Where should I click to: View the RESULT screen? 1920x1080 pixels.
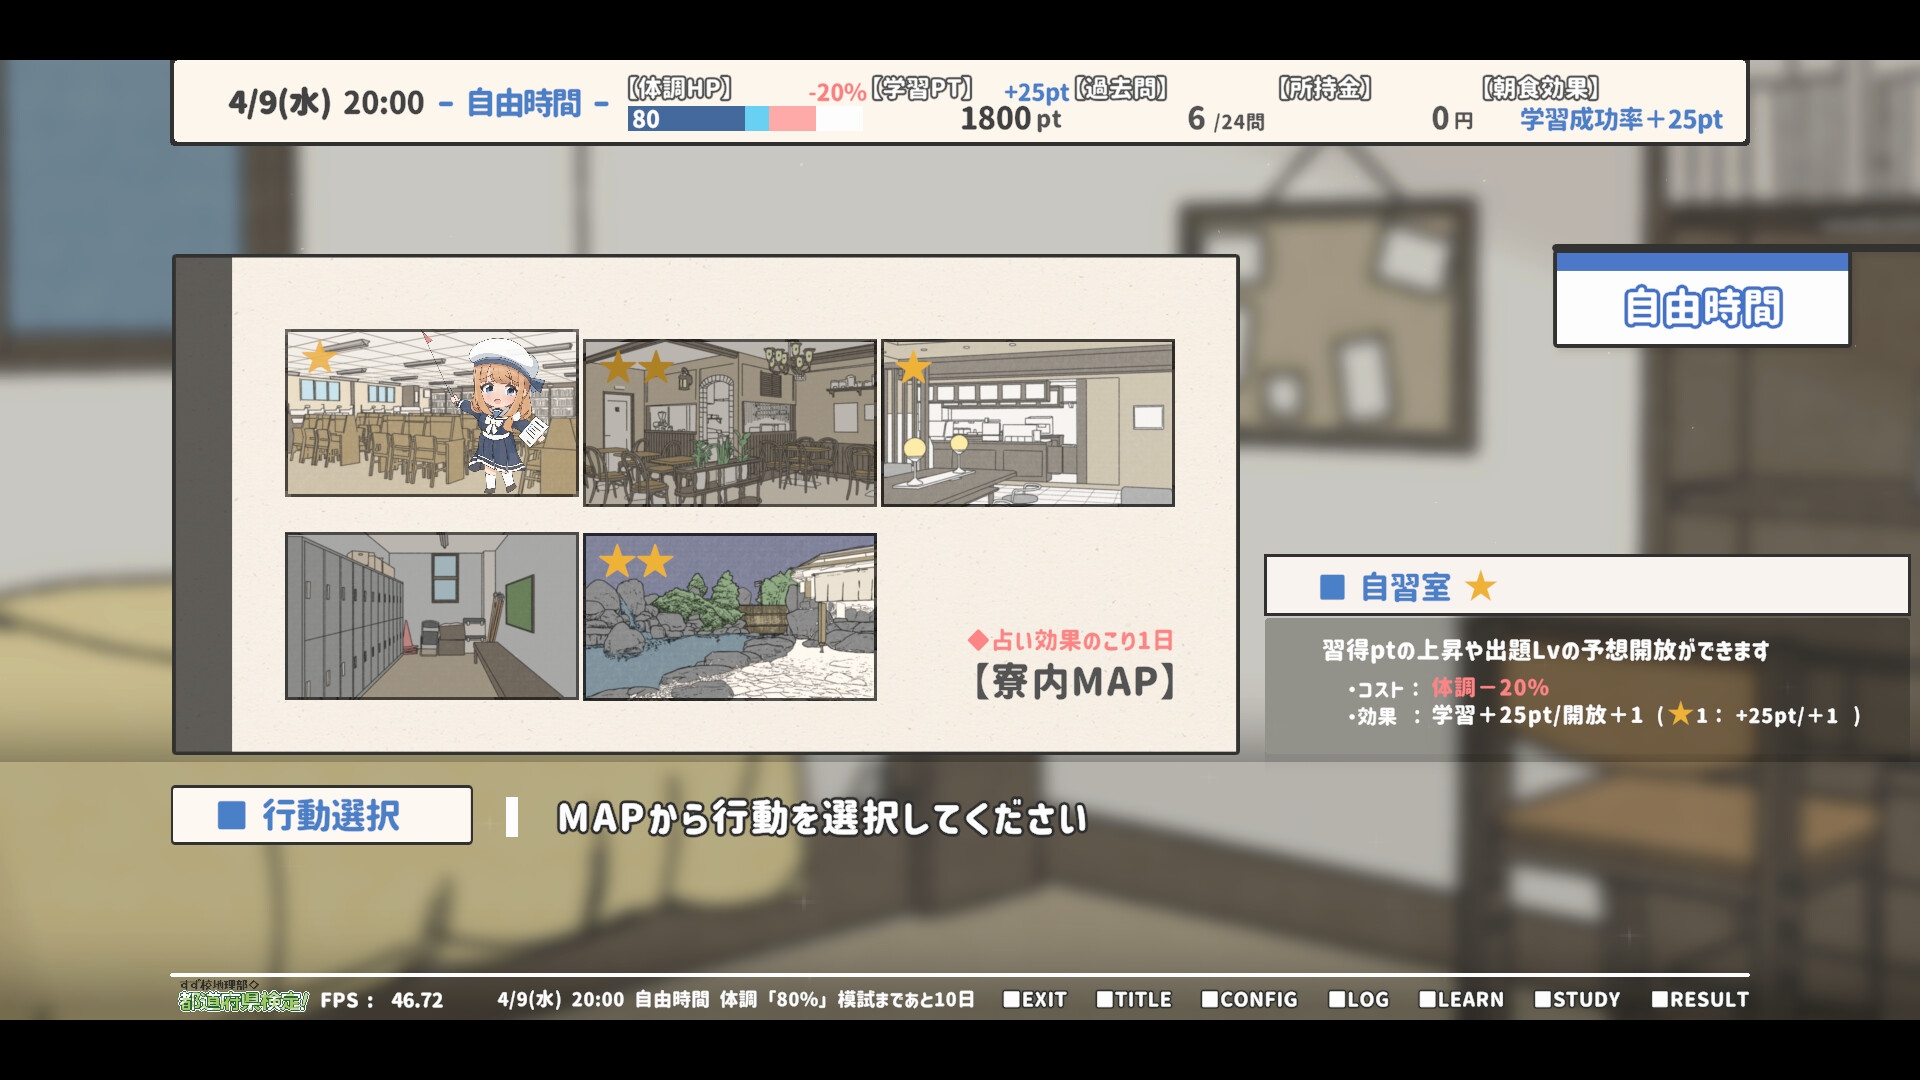coord(1700,999)
